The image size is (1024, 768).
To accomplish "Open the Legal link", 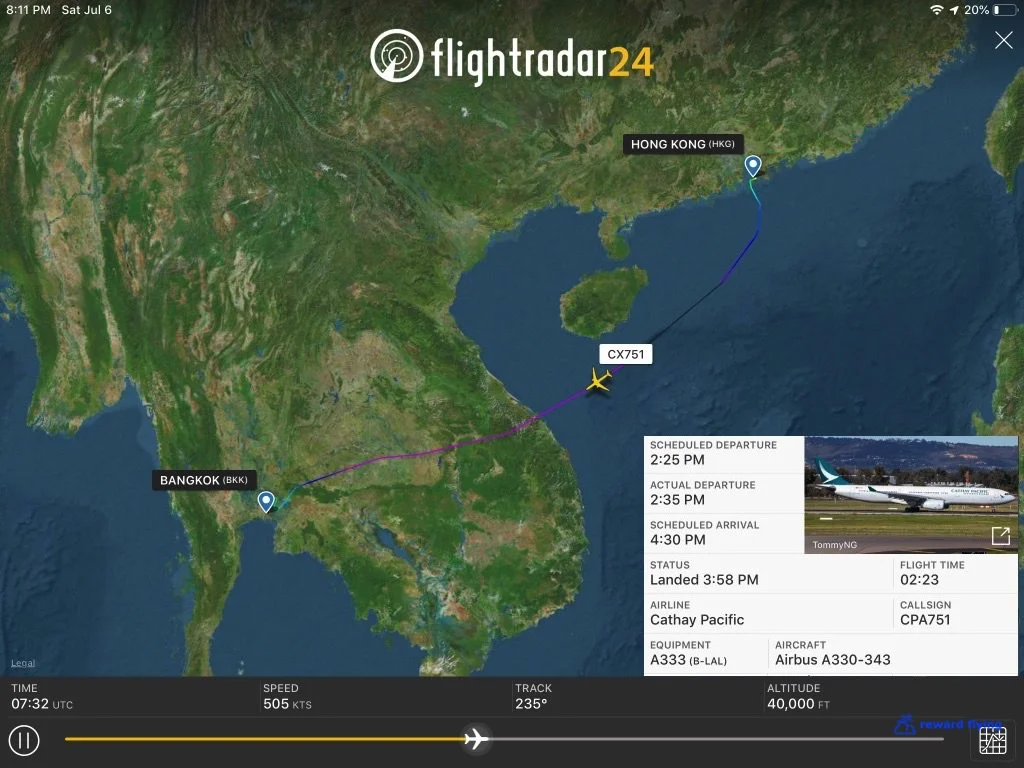I will click(23, 663).
